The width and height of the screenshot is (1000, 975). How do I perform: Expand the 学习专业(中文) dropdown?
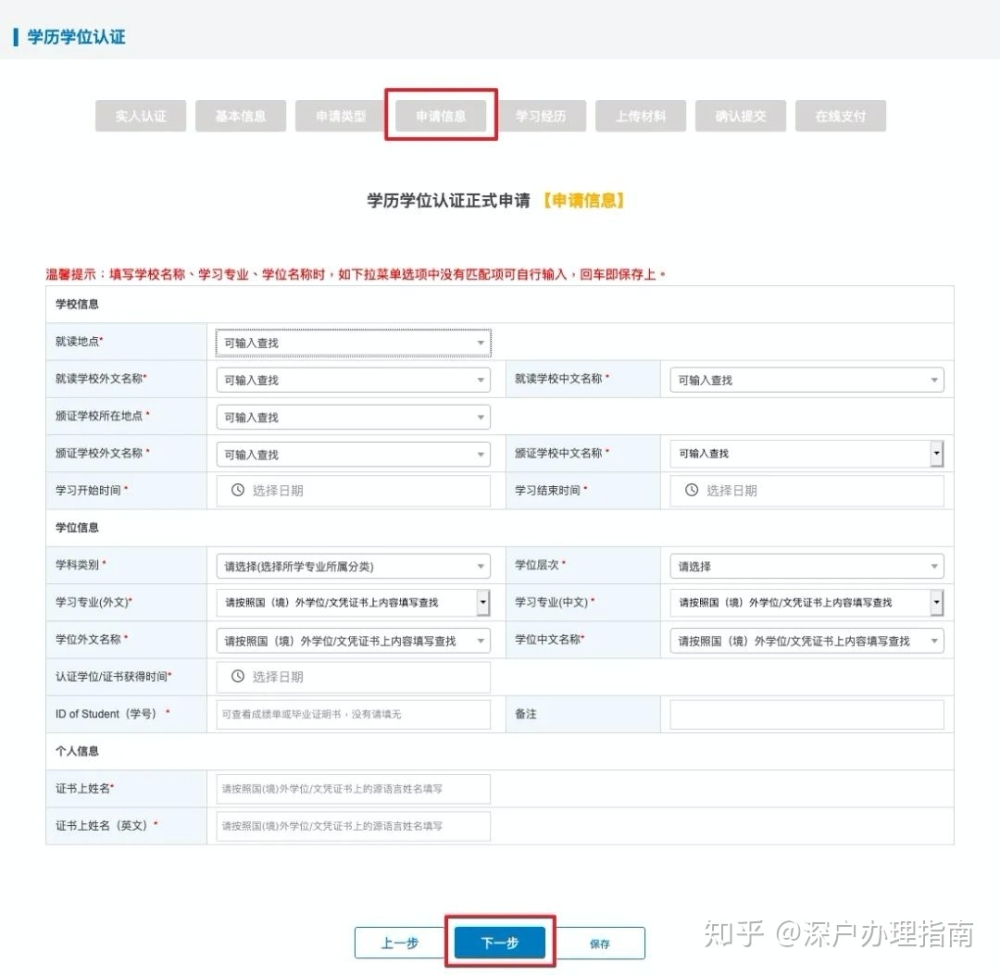[807, 603]
